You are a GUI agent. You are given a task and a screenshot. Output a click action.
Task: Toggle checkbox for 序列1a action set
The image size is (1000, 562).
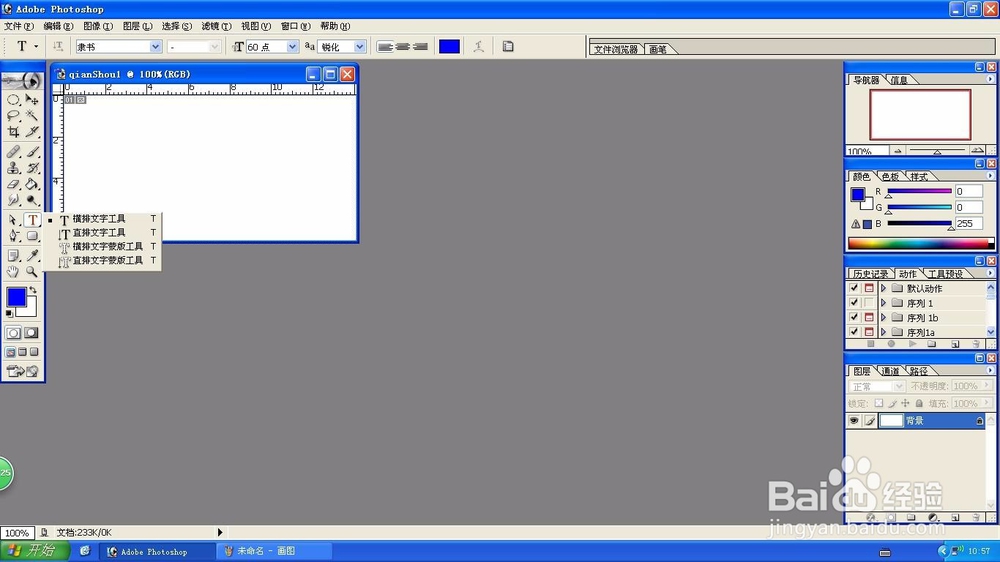(x=854, y=332)
